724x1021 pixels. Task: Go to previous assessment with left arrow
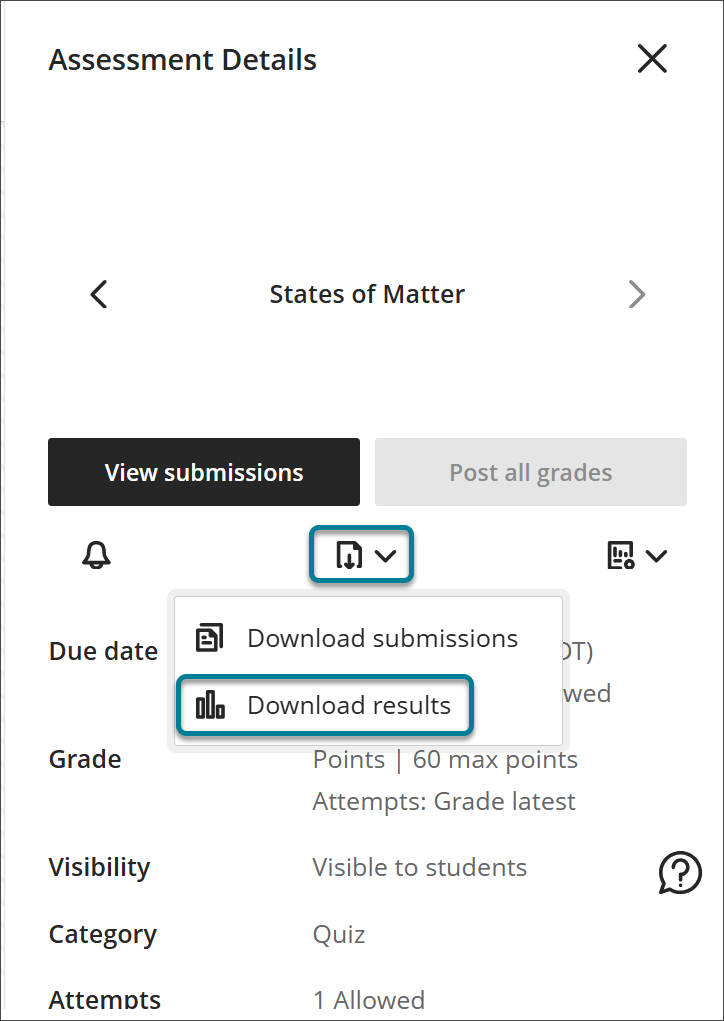click(x=98, y=294)
